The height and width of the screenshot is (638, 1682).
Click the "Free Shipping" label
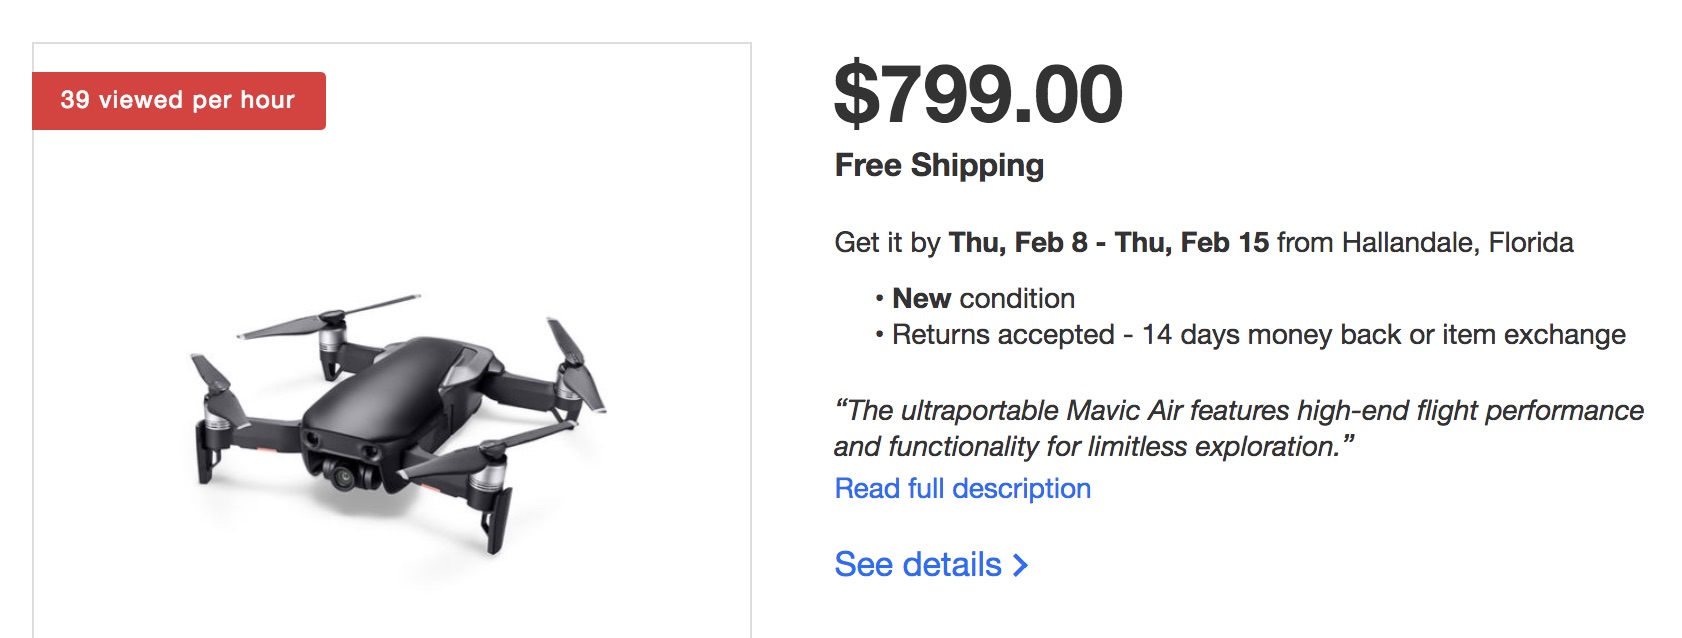[938, 165]
